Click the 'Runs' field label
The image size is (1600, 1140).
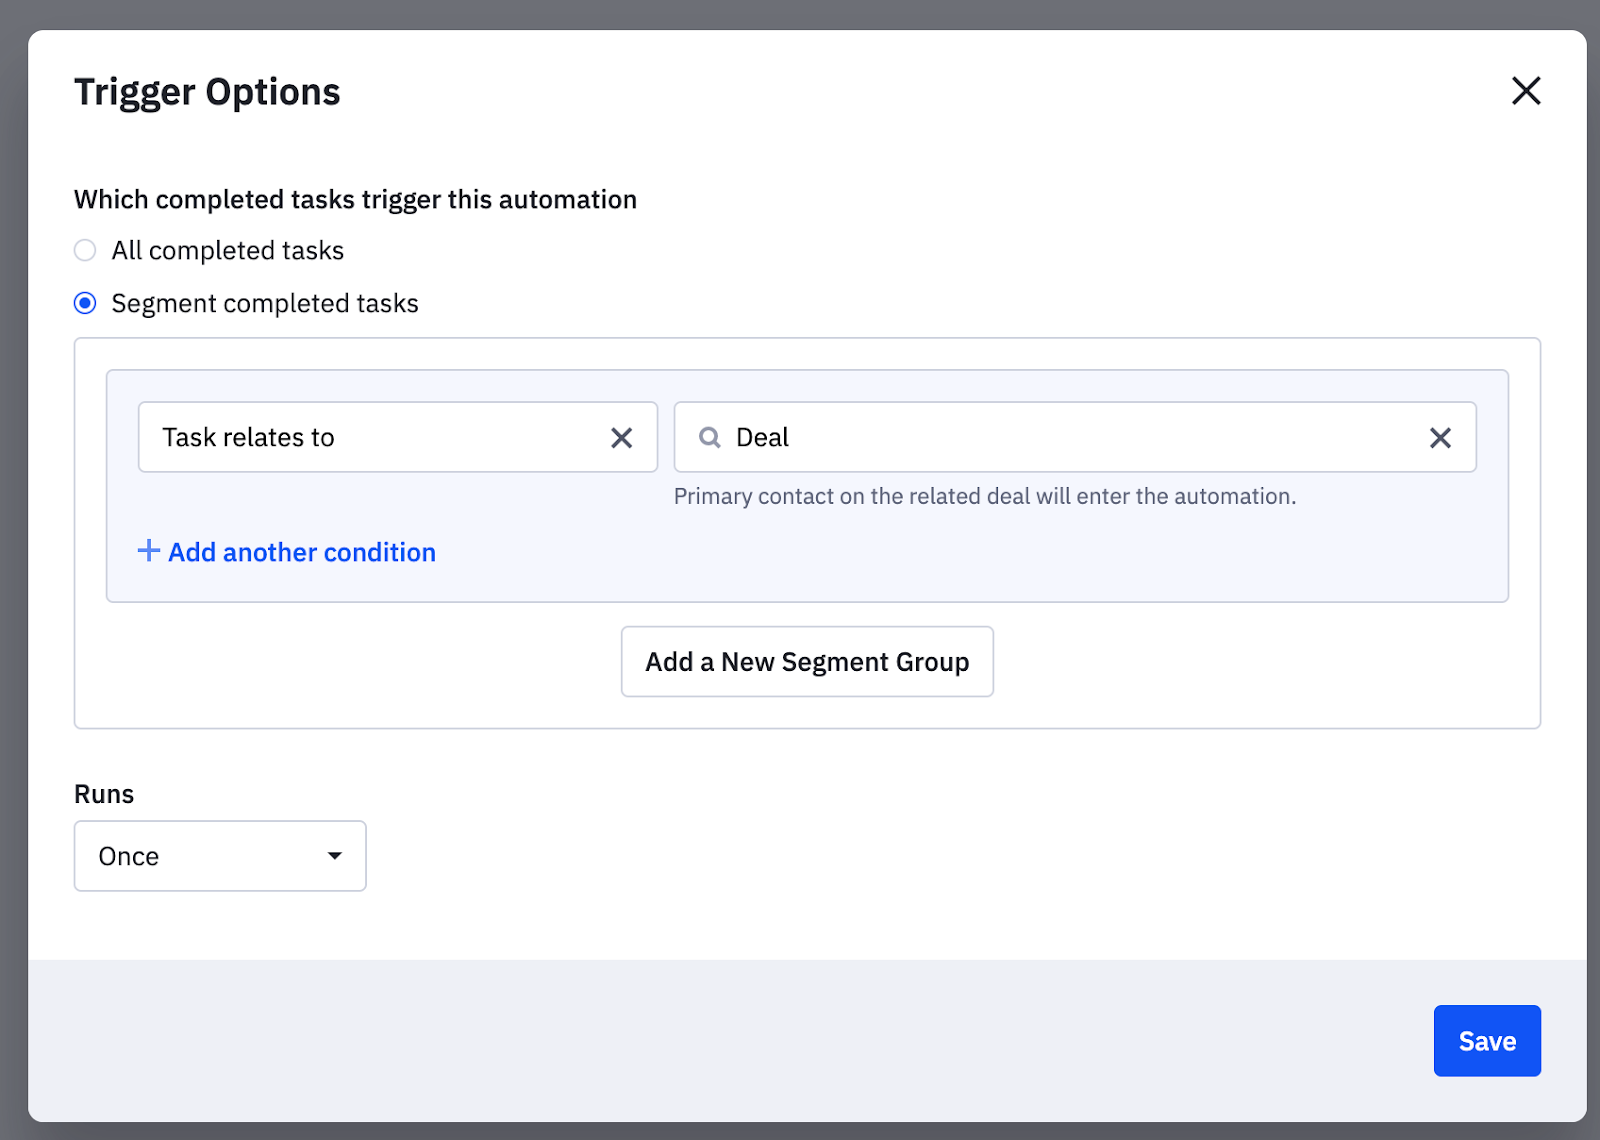point(104,794)
